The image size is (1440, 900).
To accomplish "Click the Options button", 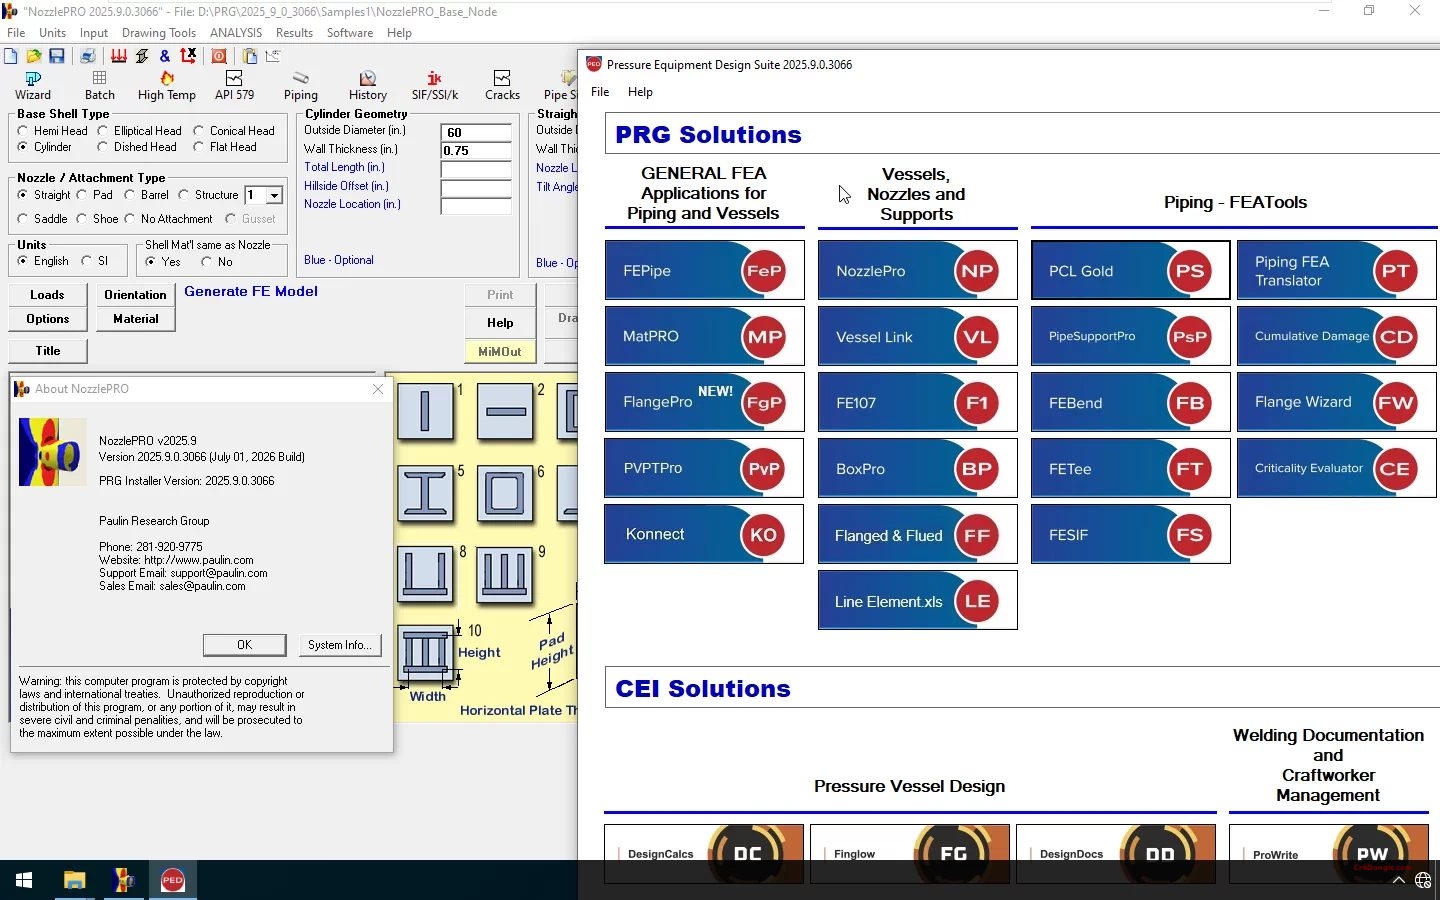I will click(47, 319).
